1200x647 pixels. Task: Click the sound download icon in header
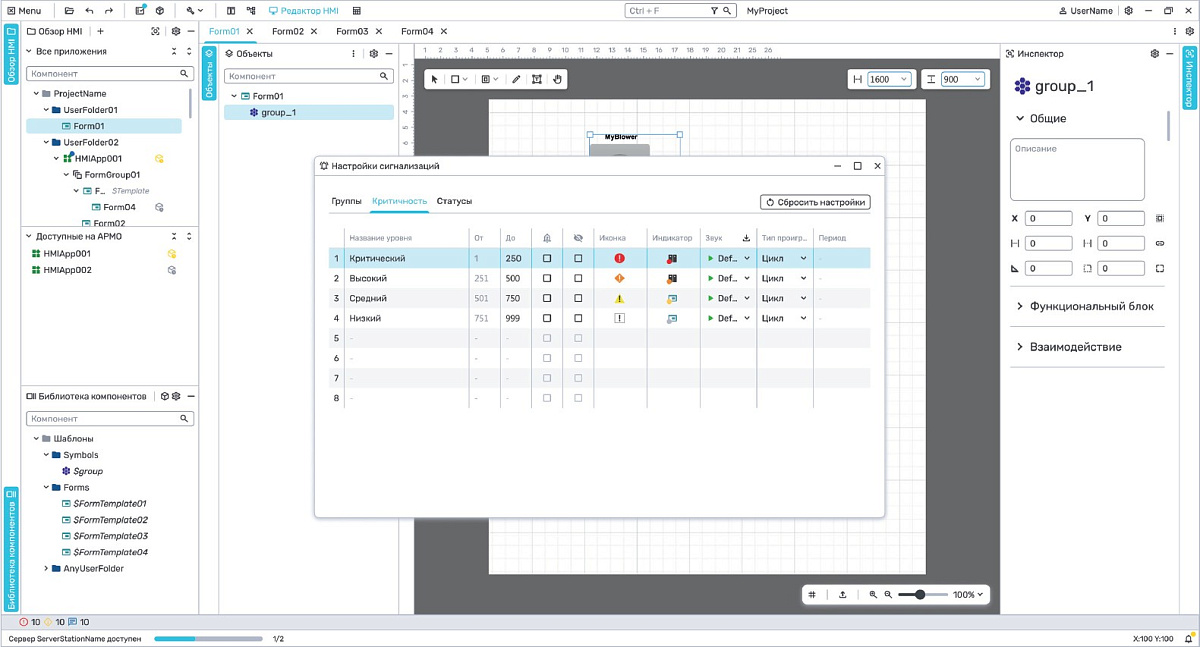pos(745,238)
